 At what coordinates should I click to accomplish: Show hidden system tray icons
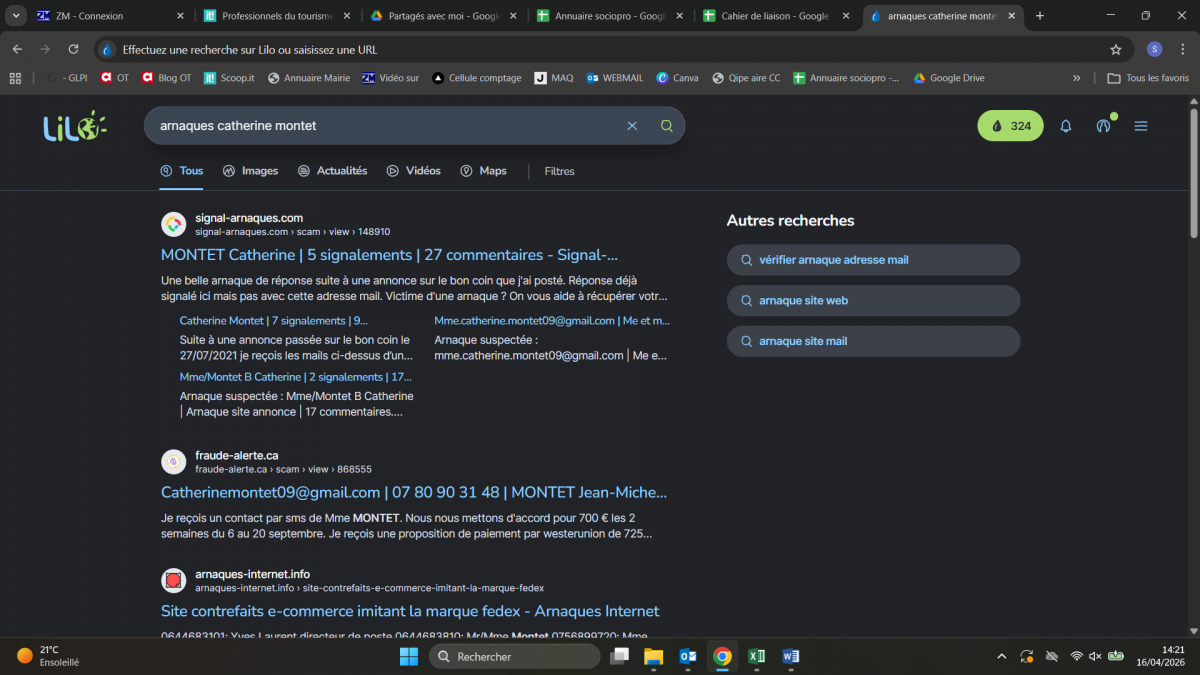coord(1002,656)
